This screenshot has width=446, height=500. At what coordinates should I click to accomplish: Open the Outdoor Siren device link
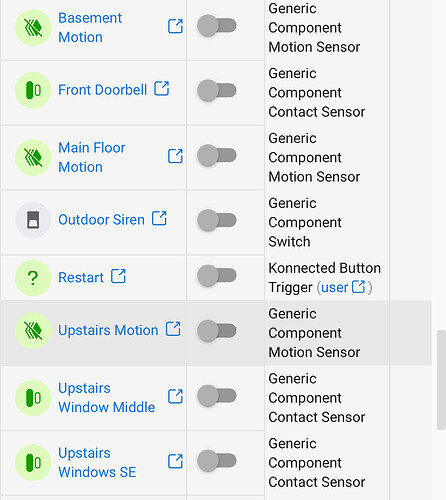pyautogui.click(x=101, y=220)
